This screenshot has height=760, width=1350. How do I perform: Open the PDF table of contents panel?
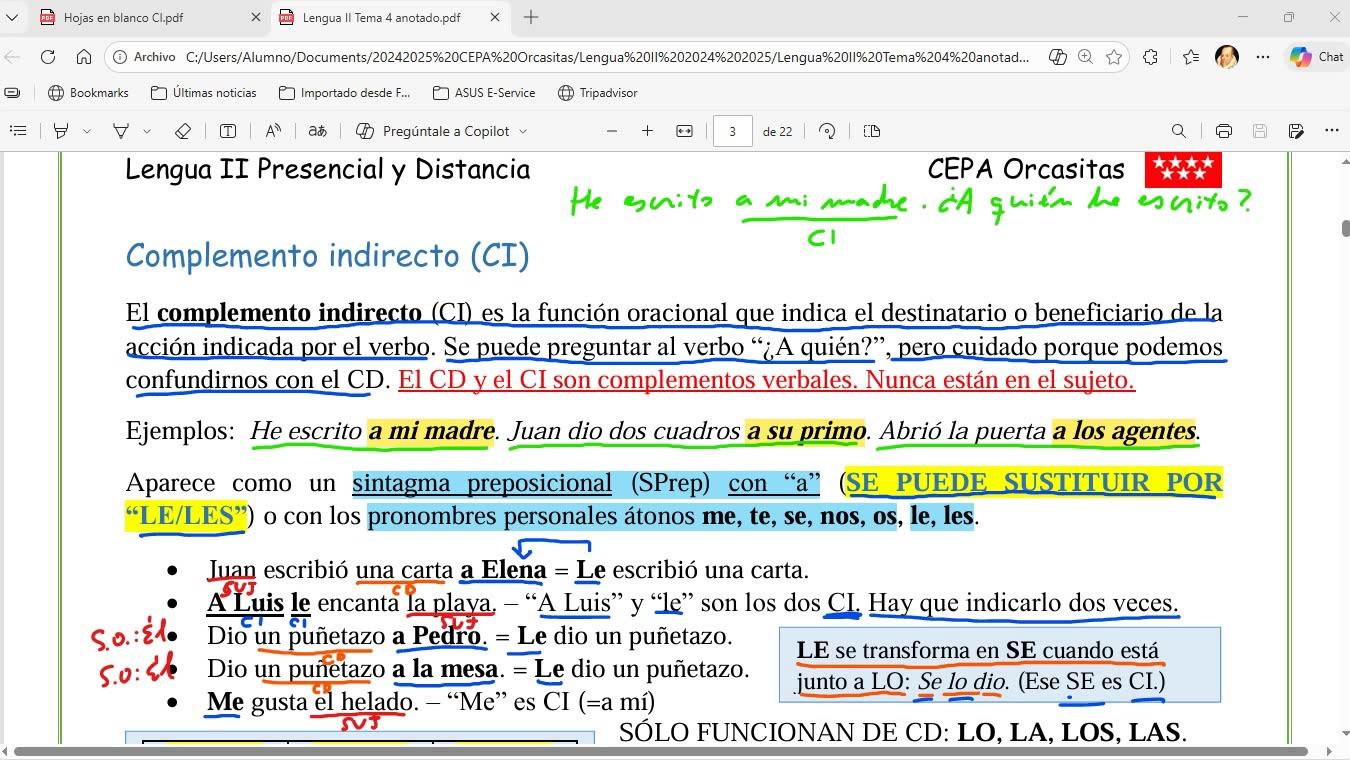point(17,131)
